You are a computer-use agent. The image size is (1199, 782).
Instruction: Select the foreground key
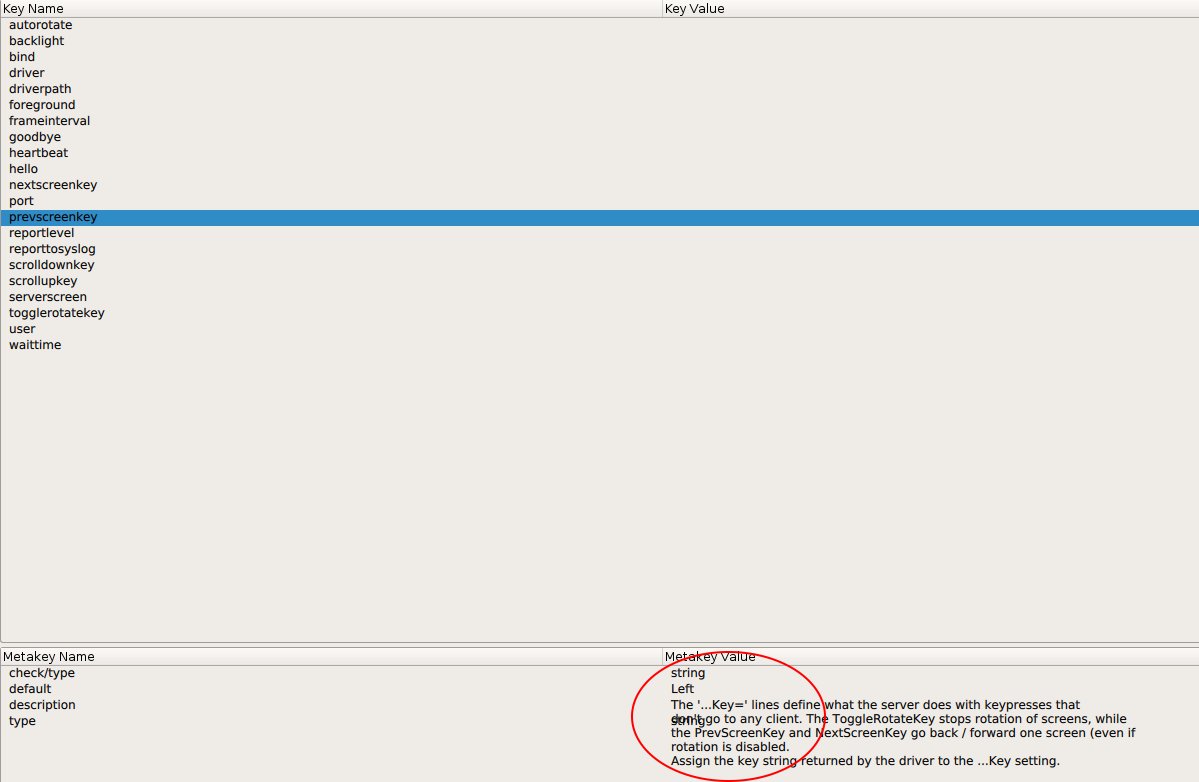[x=42, y=104]
